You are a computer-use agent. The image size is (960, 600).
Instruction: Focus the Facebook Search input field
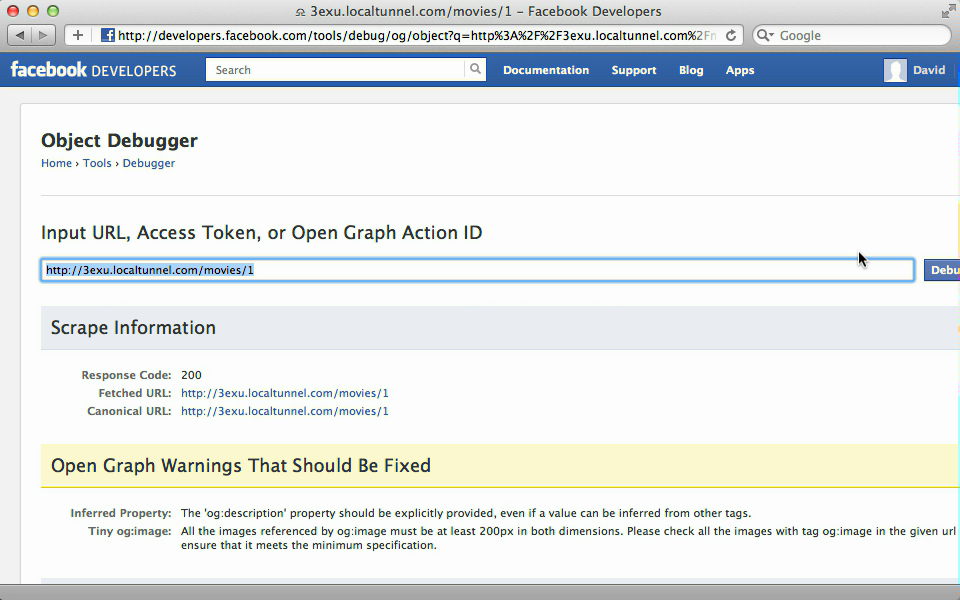point(336,70)
